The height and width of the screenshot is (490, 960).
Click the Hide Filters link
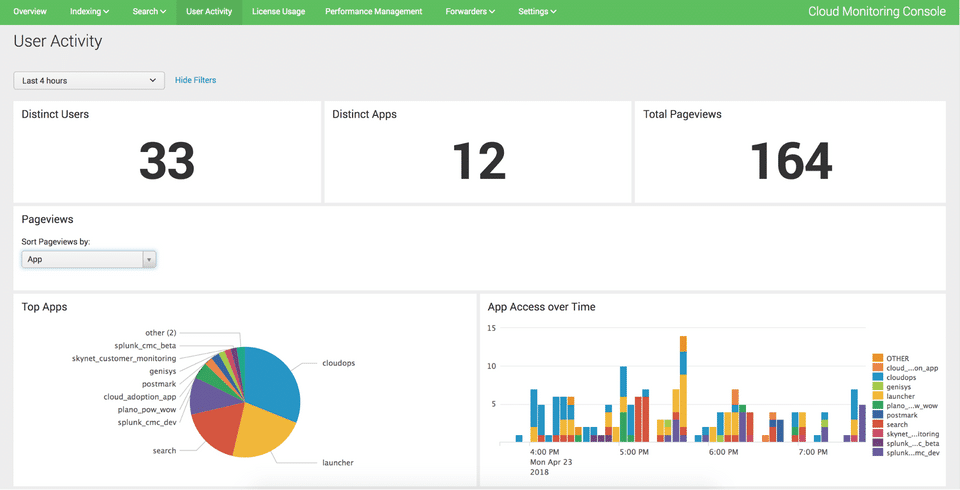coord(195,80)
